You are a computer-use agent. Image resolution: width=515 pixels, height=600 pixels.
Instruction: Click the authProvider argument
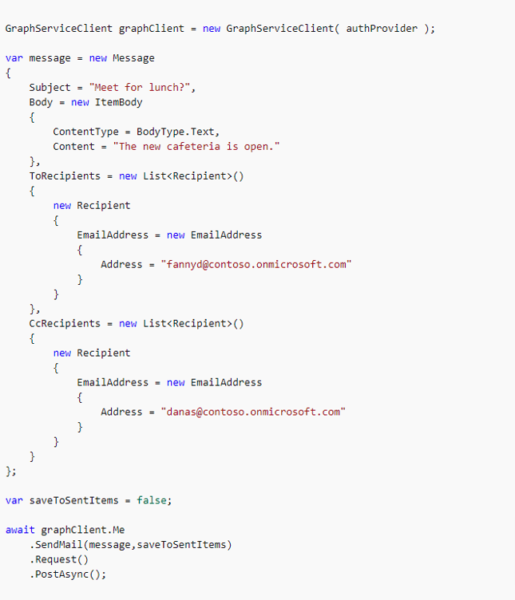tap(381, 29)
